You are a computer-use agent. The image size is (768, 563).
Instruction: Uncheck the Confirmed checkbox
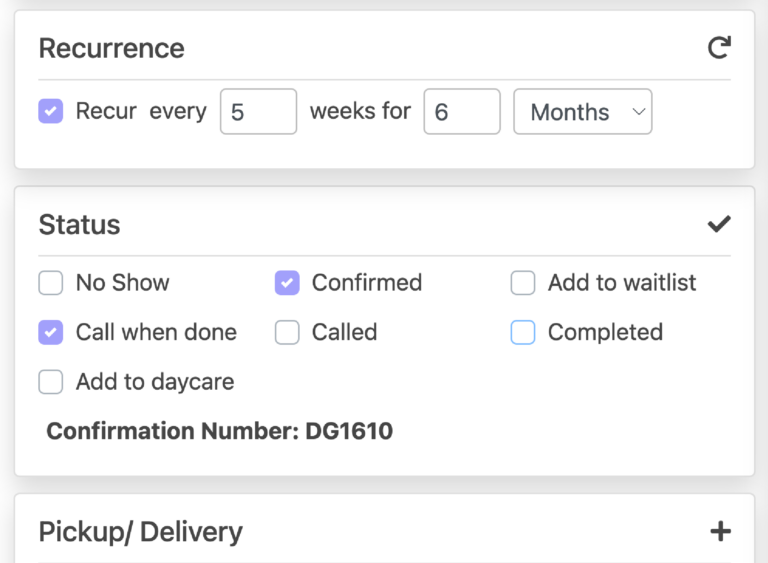pos(287,283)
